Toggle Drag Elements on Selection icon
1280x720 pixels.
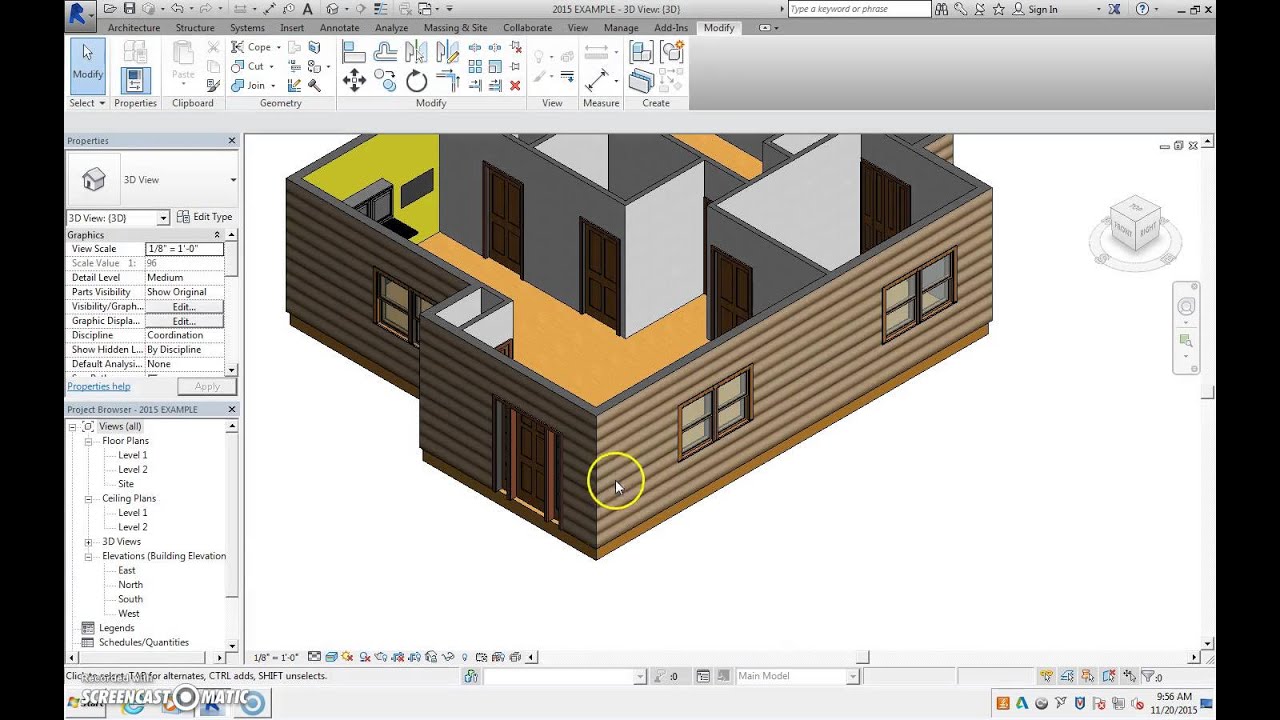coord(1128,677)
